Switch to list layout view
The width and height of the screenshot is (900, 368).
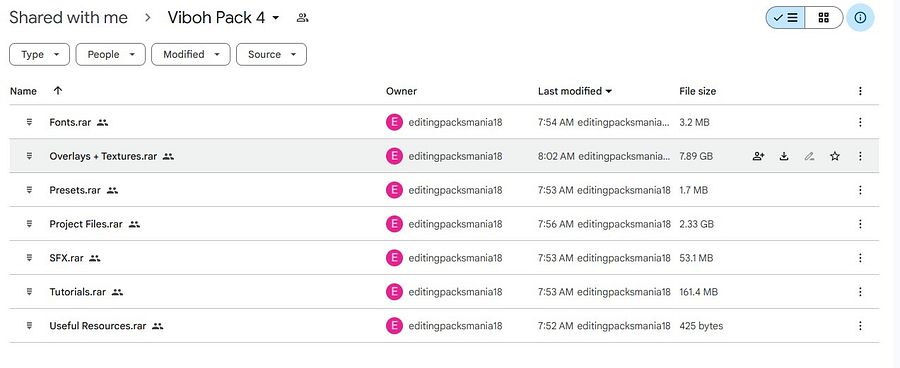coord(785,18)
